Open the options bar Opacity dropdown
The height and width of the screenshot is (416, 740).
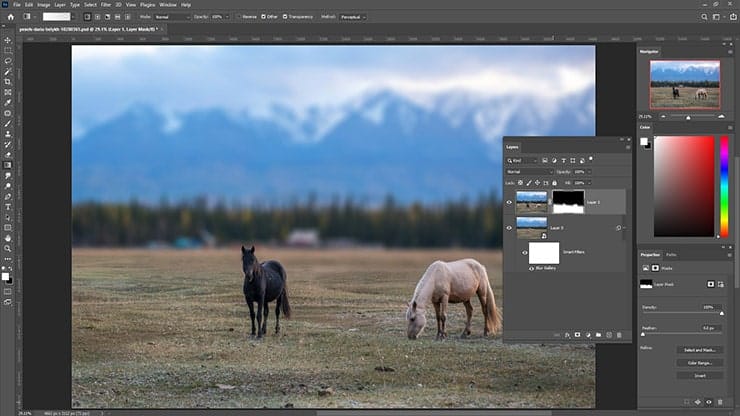click(227, 17)
